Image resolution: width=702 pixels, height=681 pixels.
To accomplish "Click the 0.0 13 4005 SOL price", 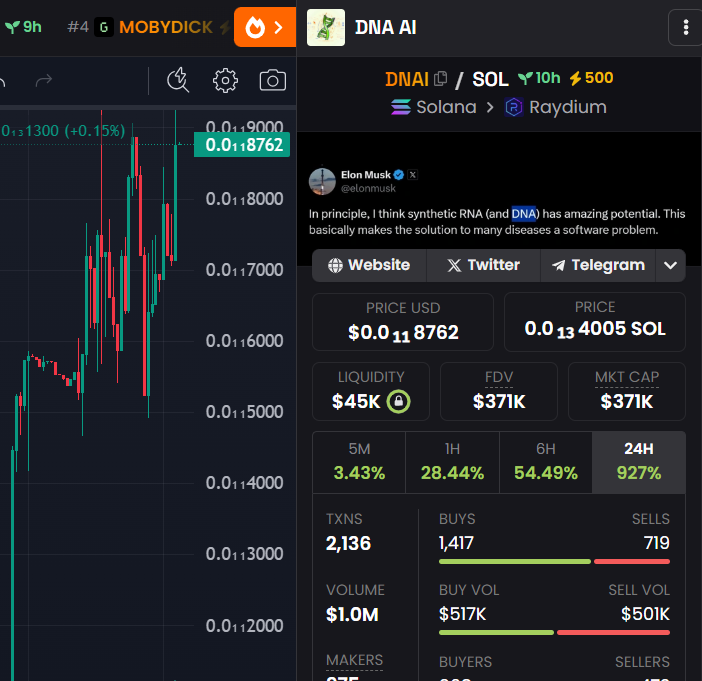I will (x=595, y=329).
